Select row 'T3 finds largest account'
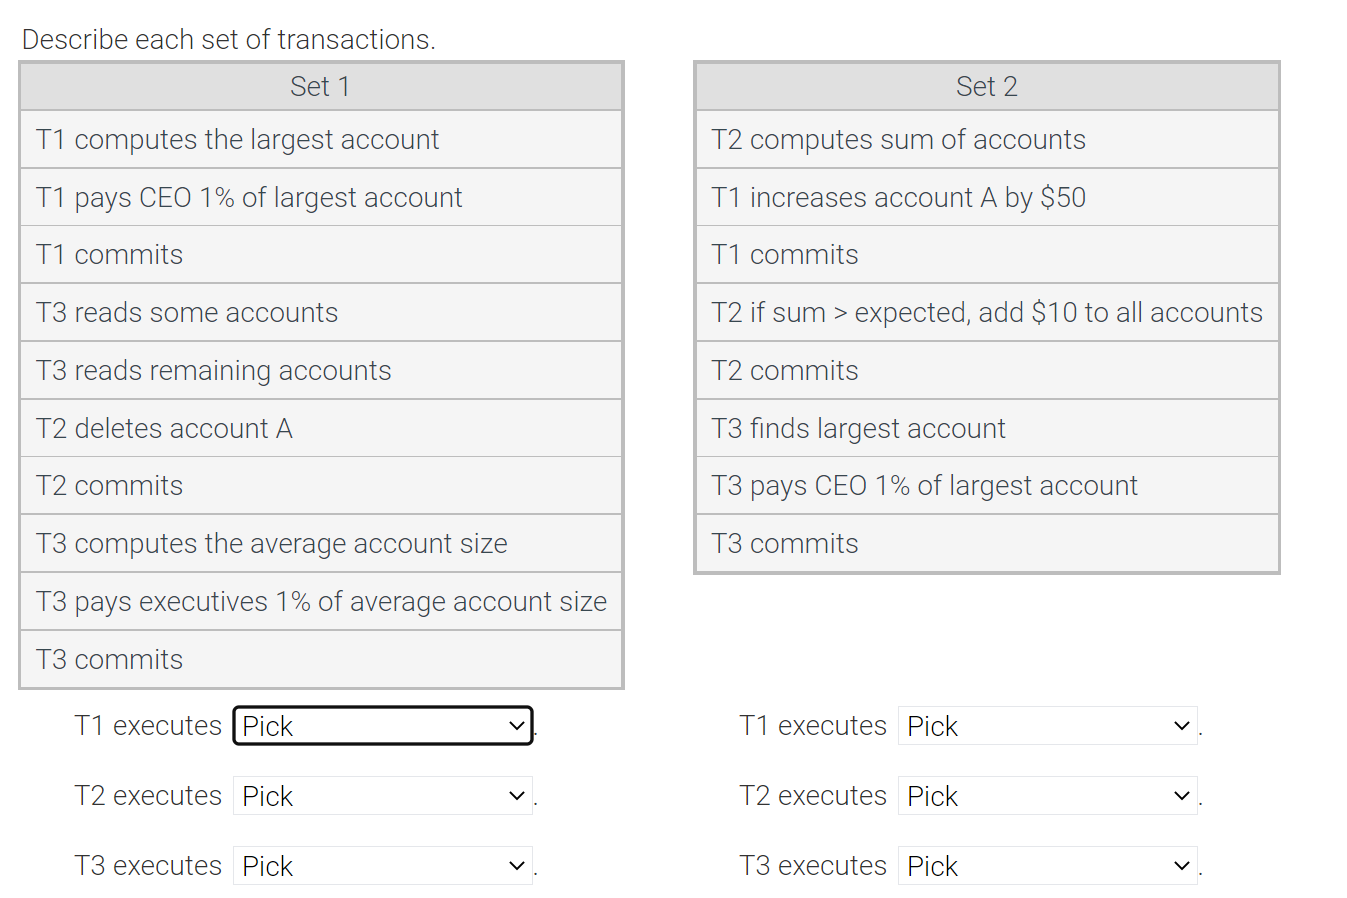The image size is (1347, 898). click(987, 429)
